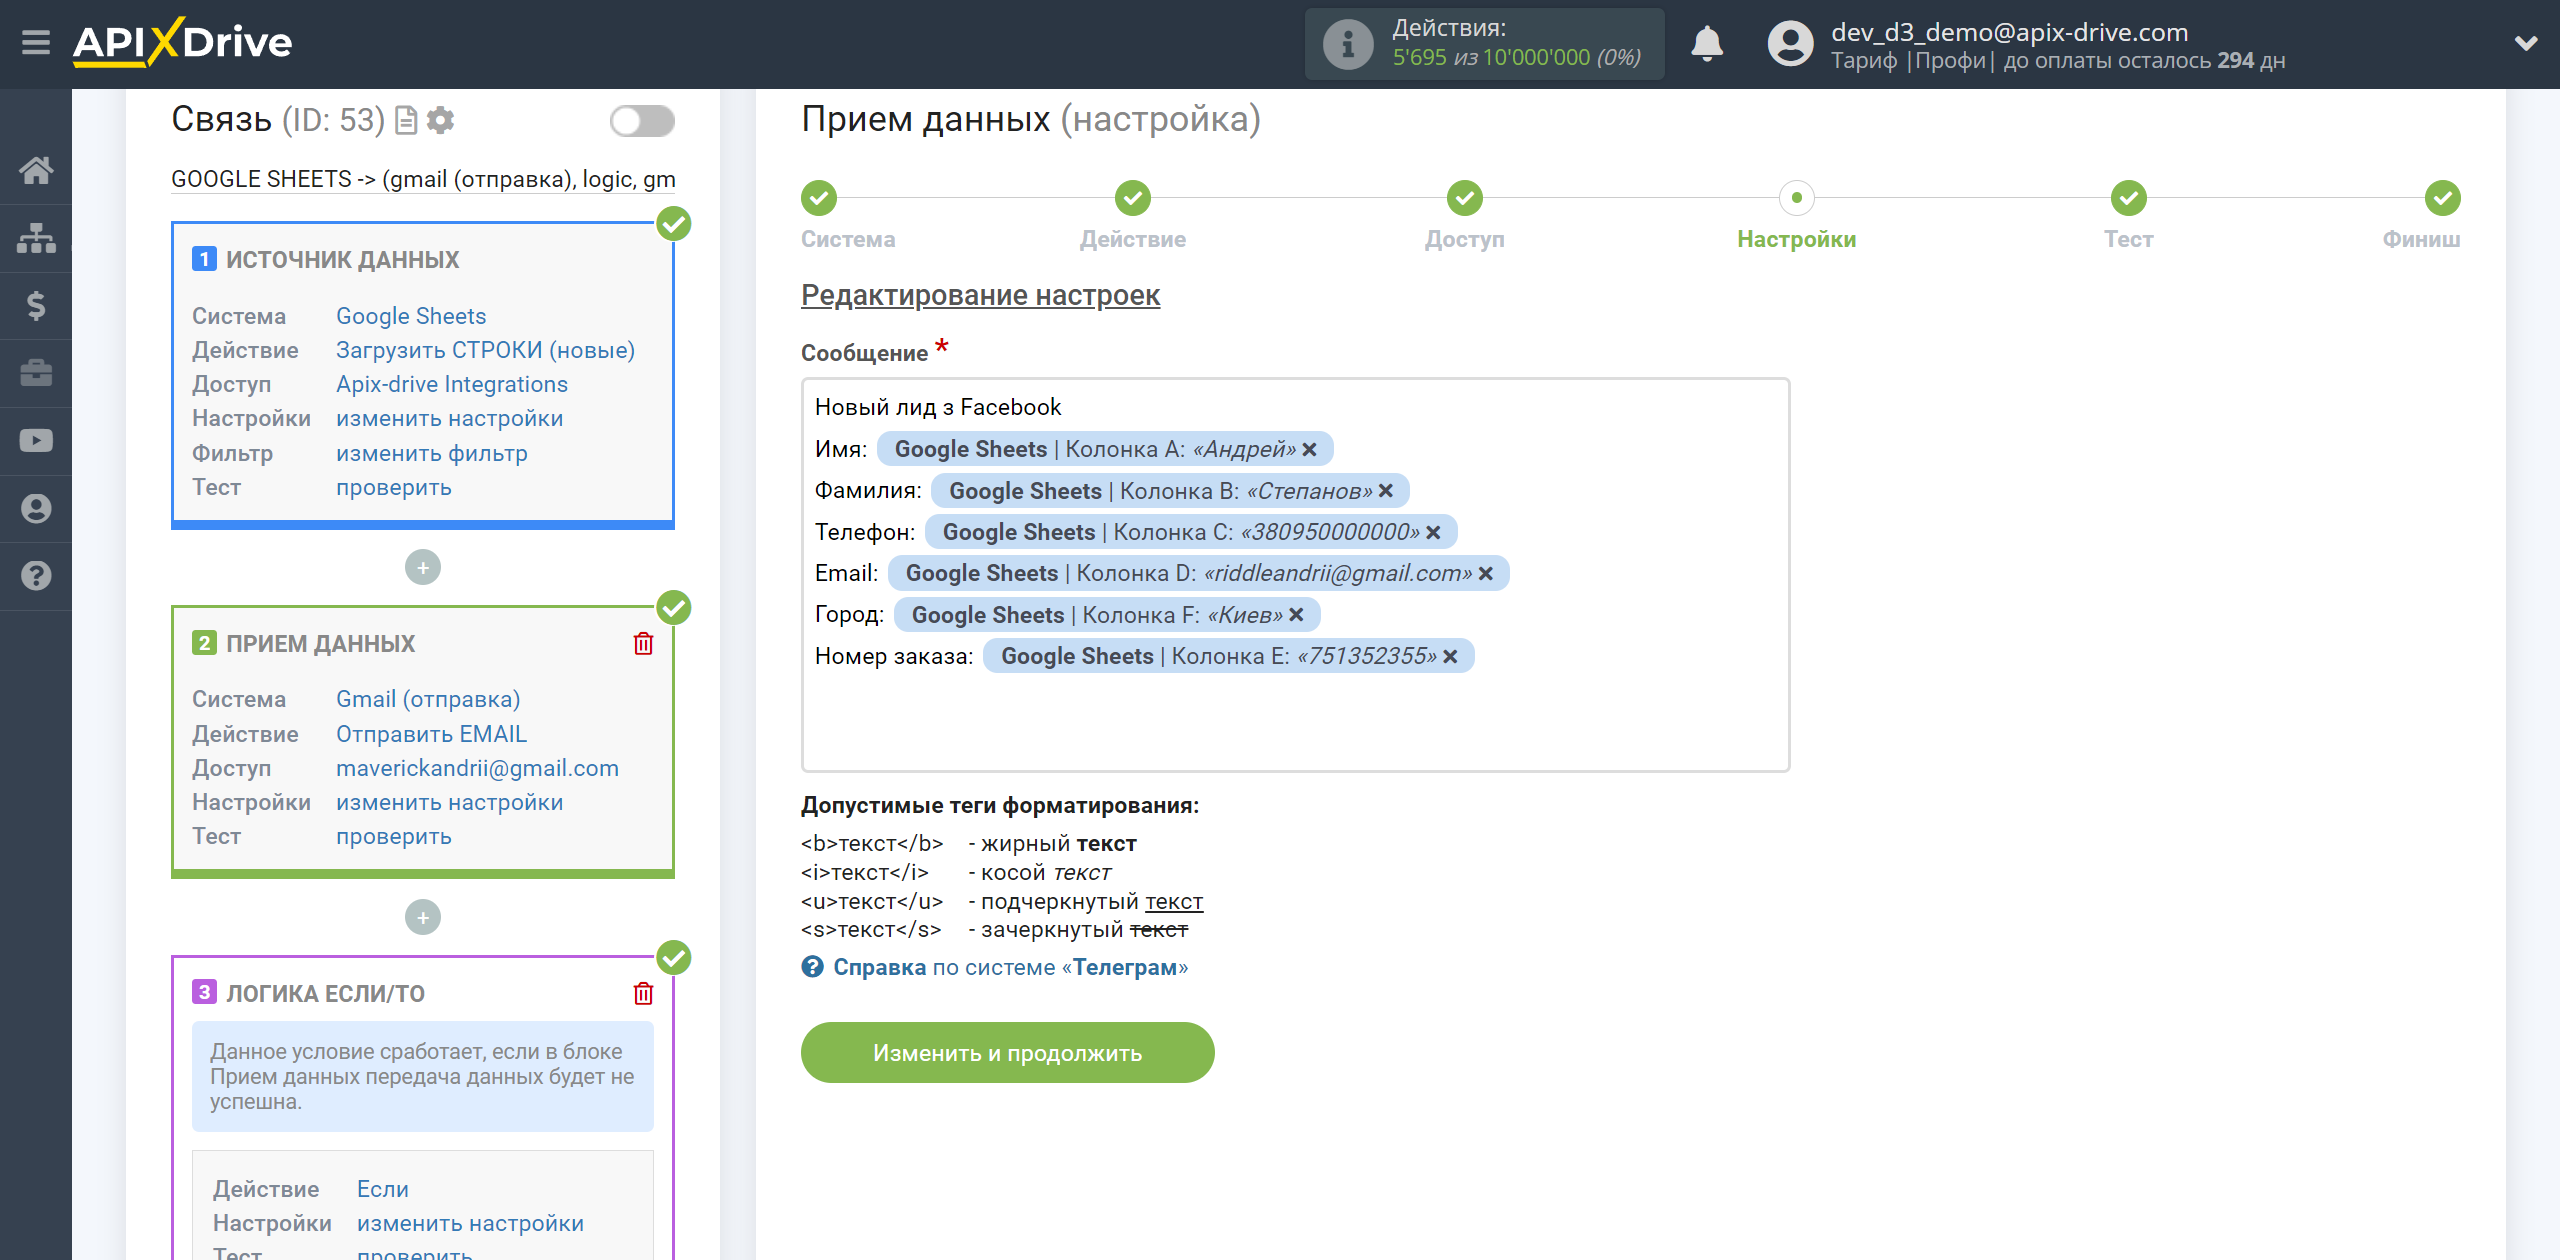Click Загрузить СТРОКИ (новые) link
This screenshot has height=1260, width=2560.
[x=485, y=350]
